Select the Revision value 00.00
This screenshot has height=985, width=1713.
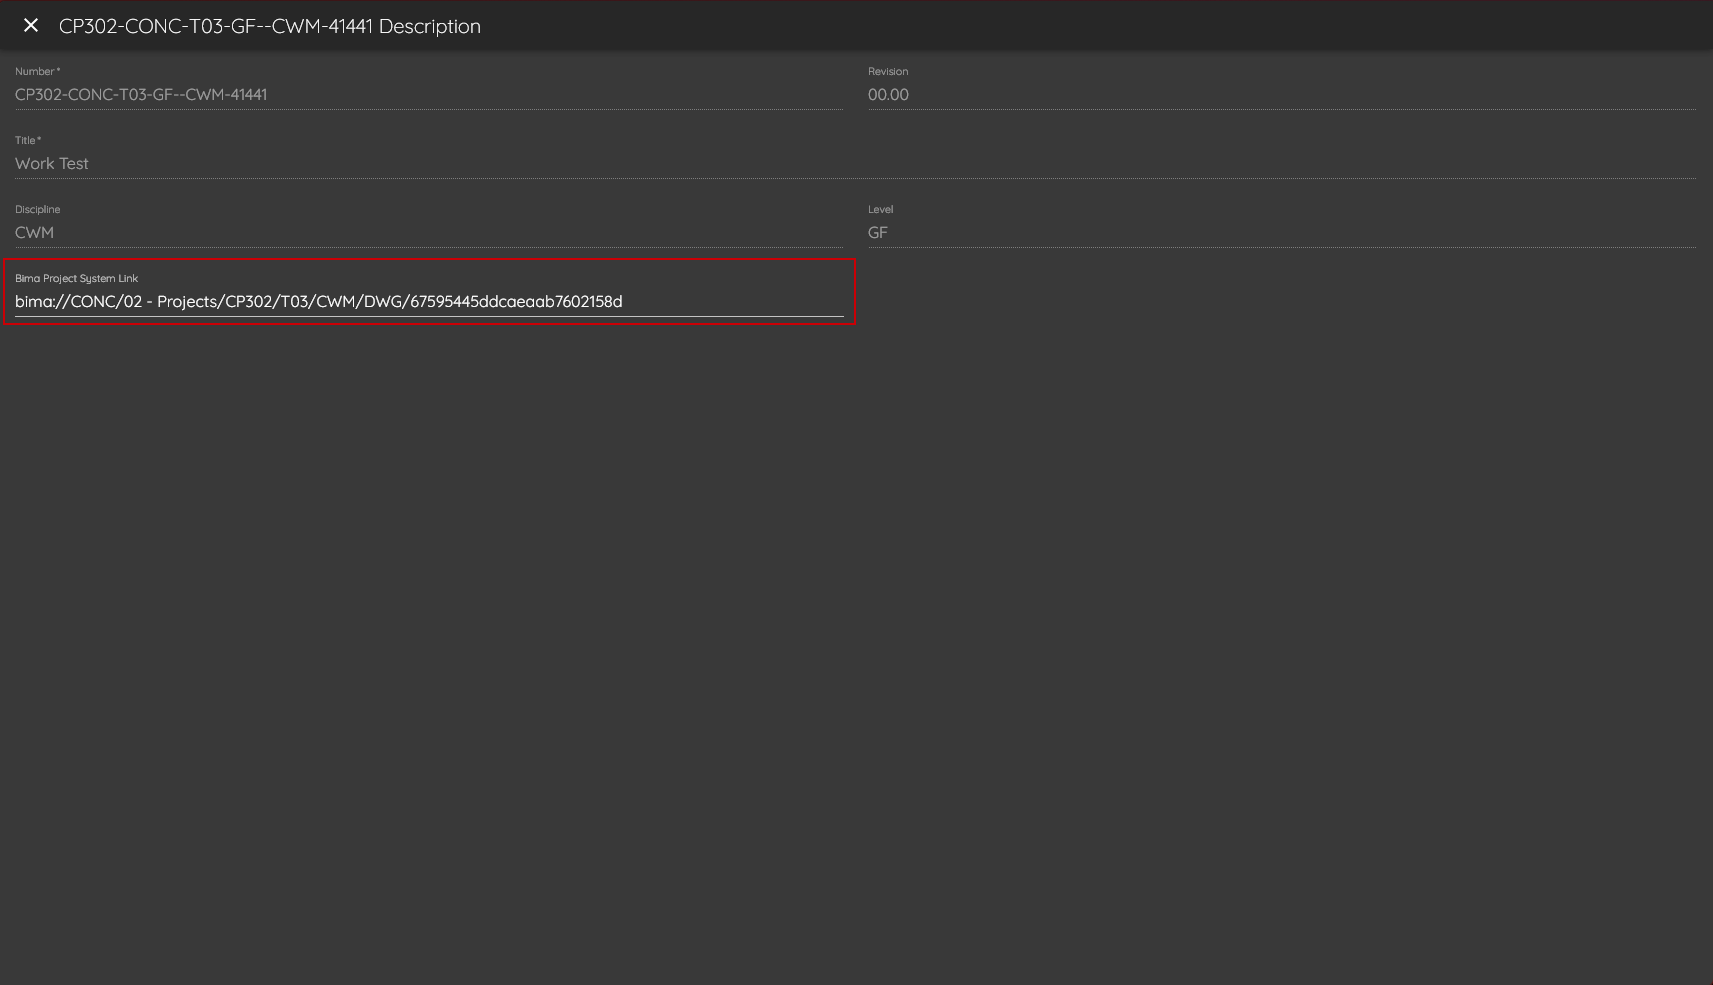click(888, 94)
